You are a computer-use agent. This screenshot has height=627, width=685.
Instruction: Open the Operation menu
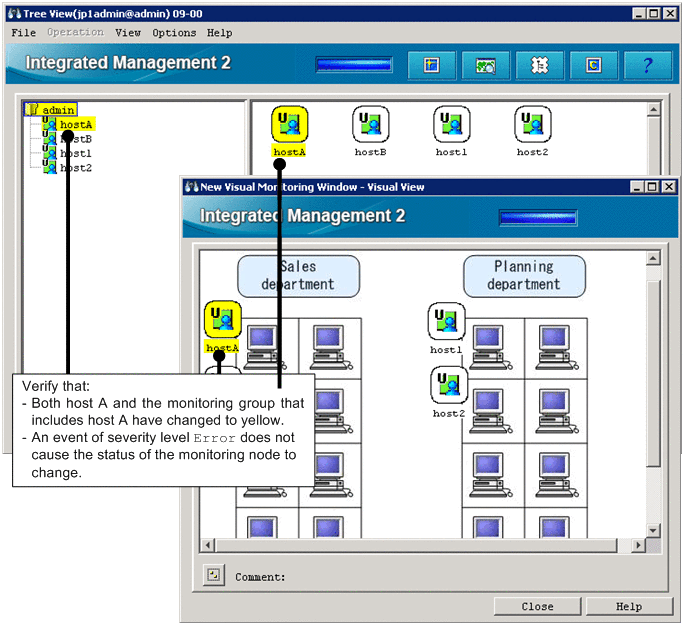pos(76,33)
